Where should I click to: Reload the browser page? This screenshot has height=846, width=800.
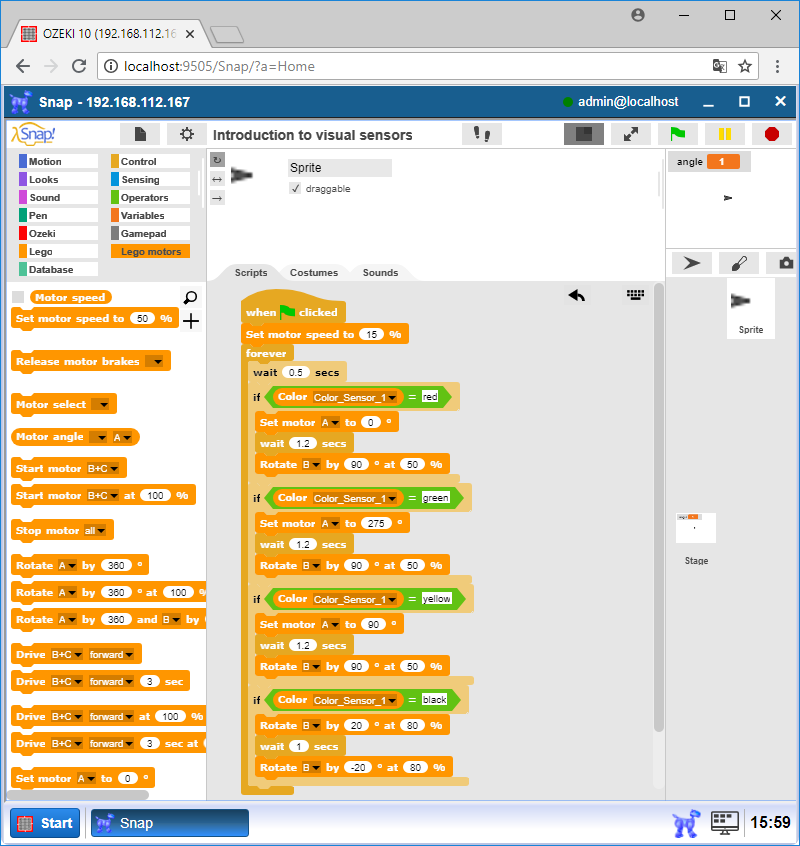(79, 66)
